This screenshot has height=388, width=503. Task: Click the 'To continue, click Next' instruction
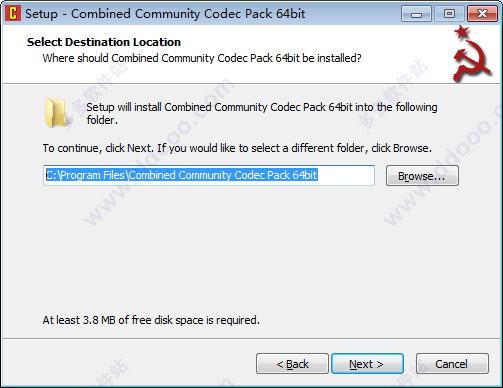click(237, 148)
